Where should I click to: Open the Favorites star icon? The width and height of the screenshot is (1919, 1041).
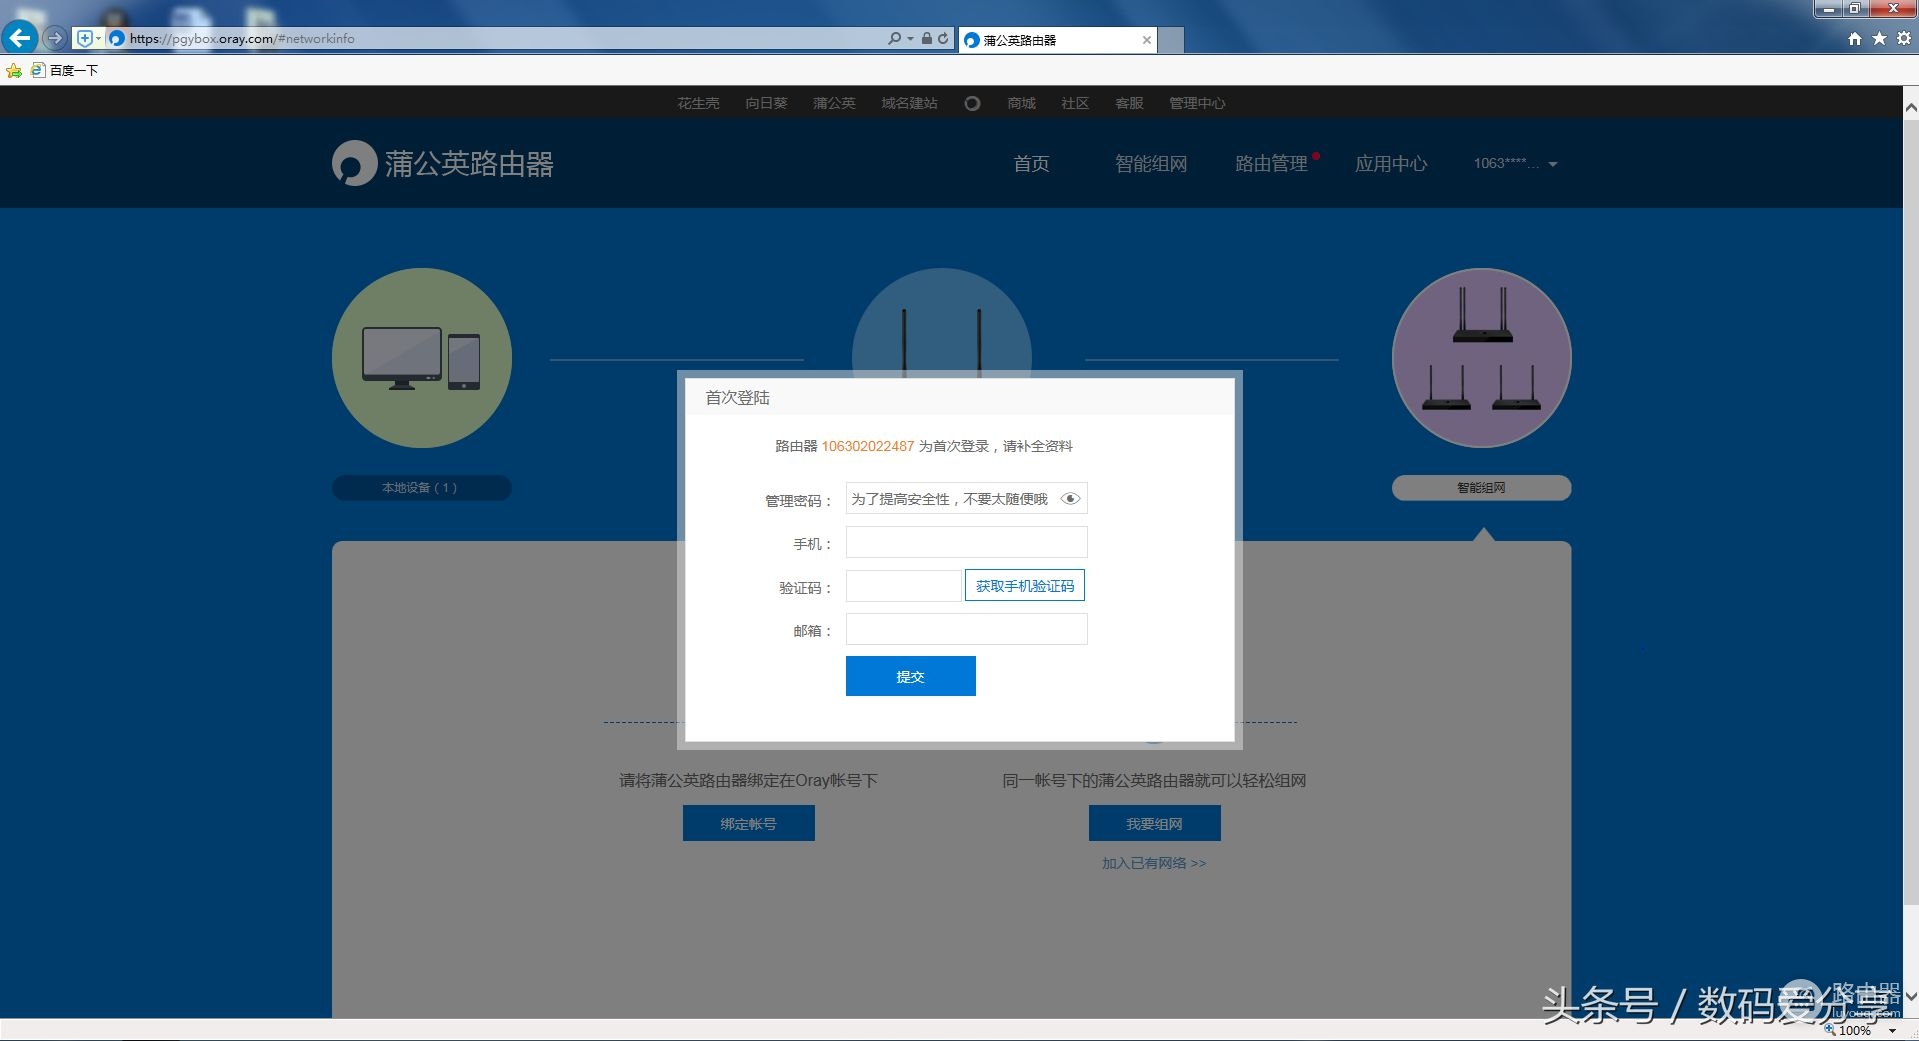point(1879,38)
